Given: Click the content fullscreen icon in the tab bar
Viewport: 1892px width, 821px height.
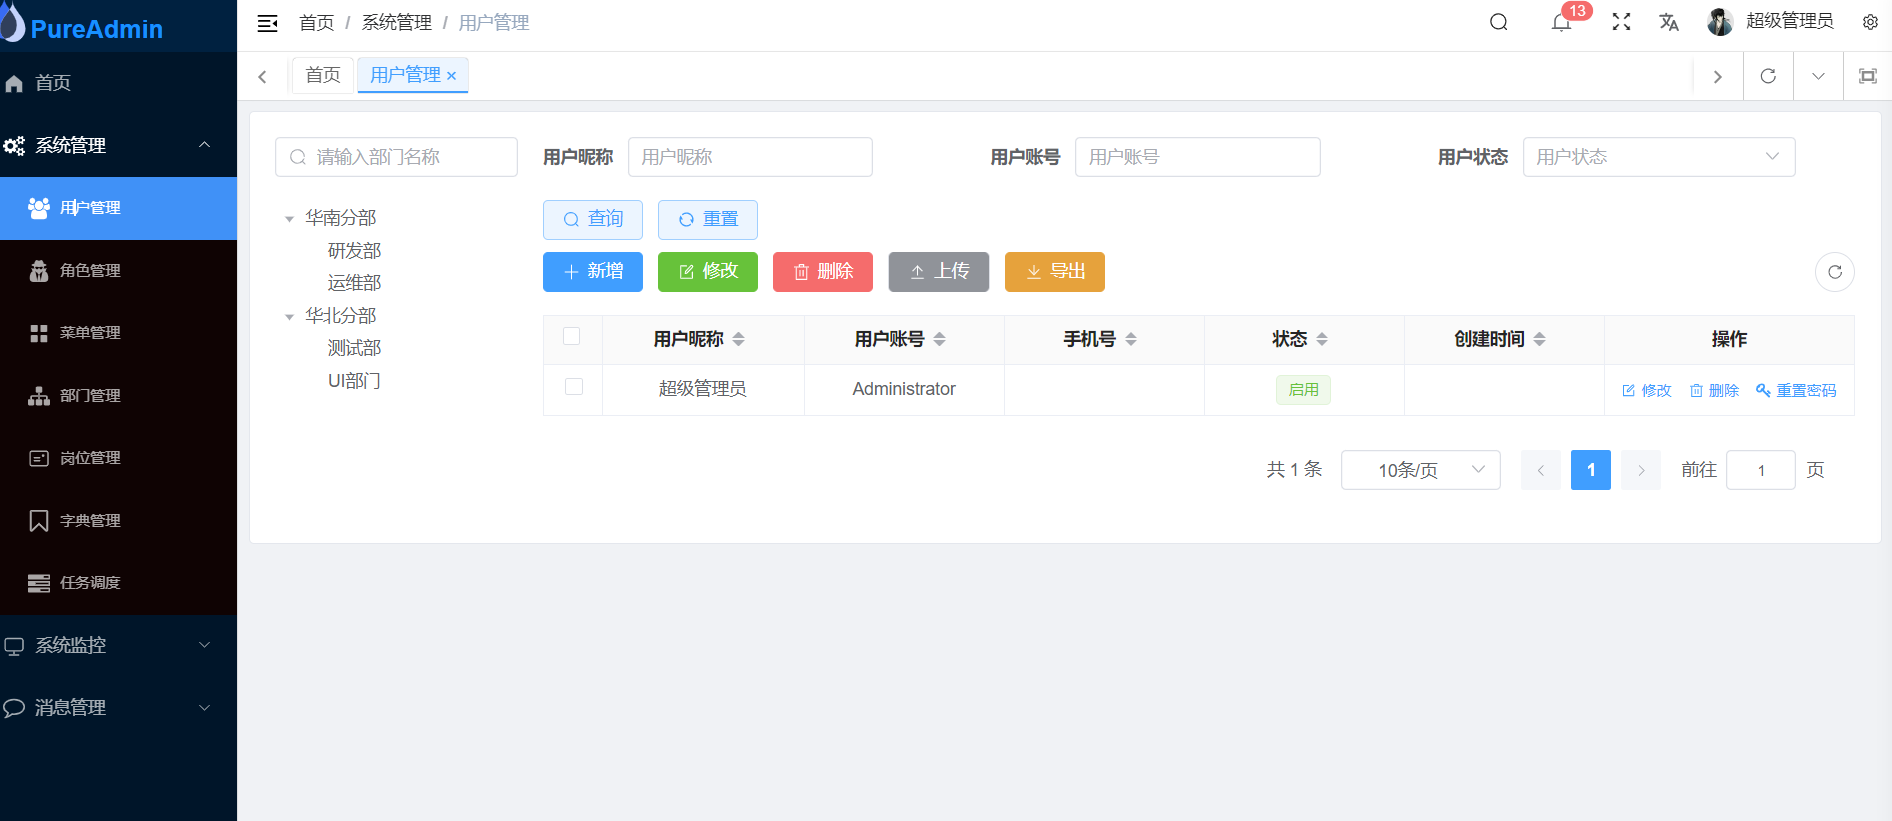Looking at the screenshot, I should (1867, 76).
